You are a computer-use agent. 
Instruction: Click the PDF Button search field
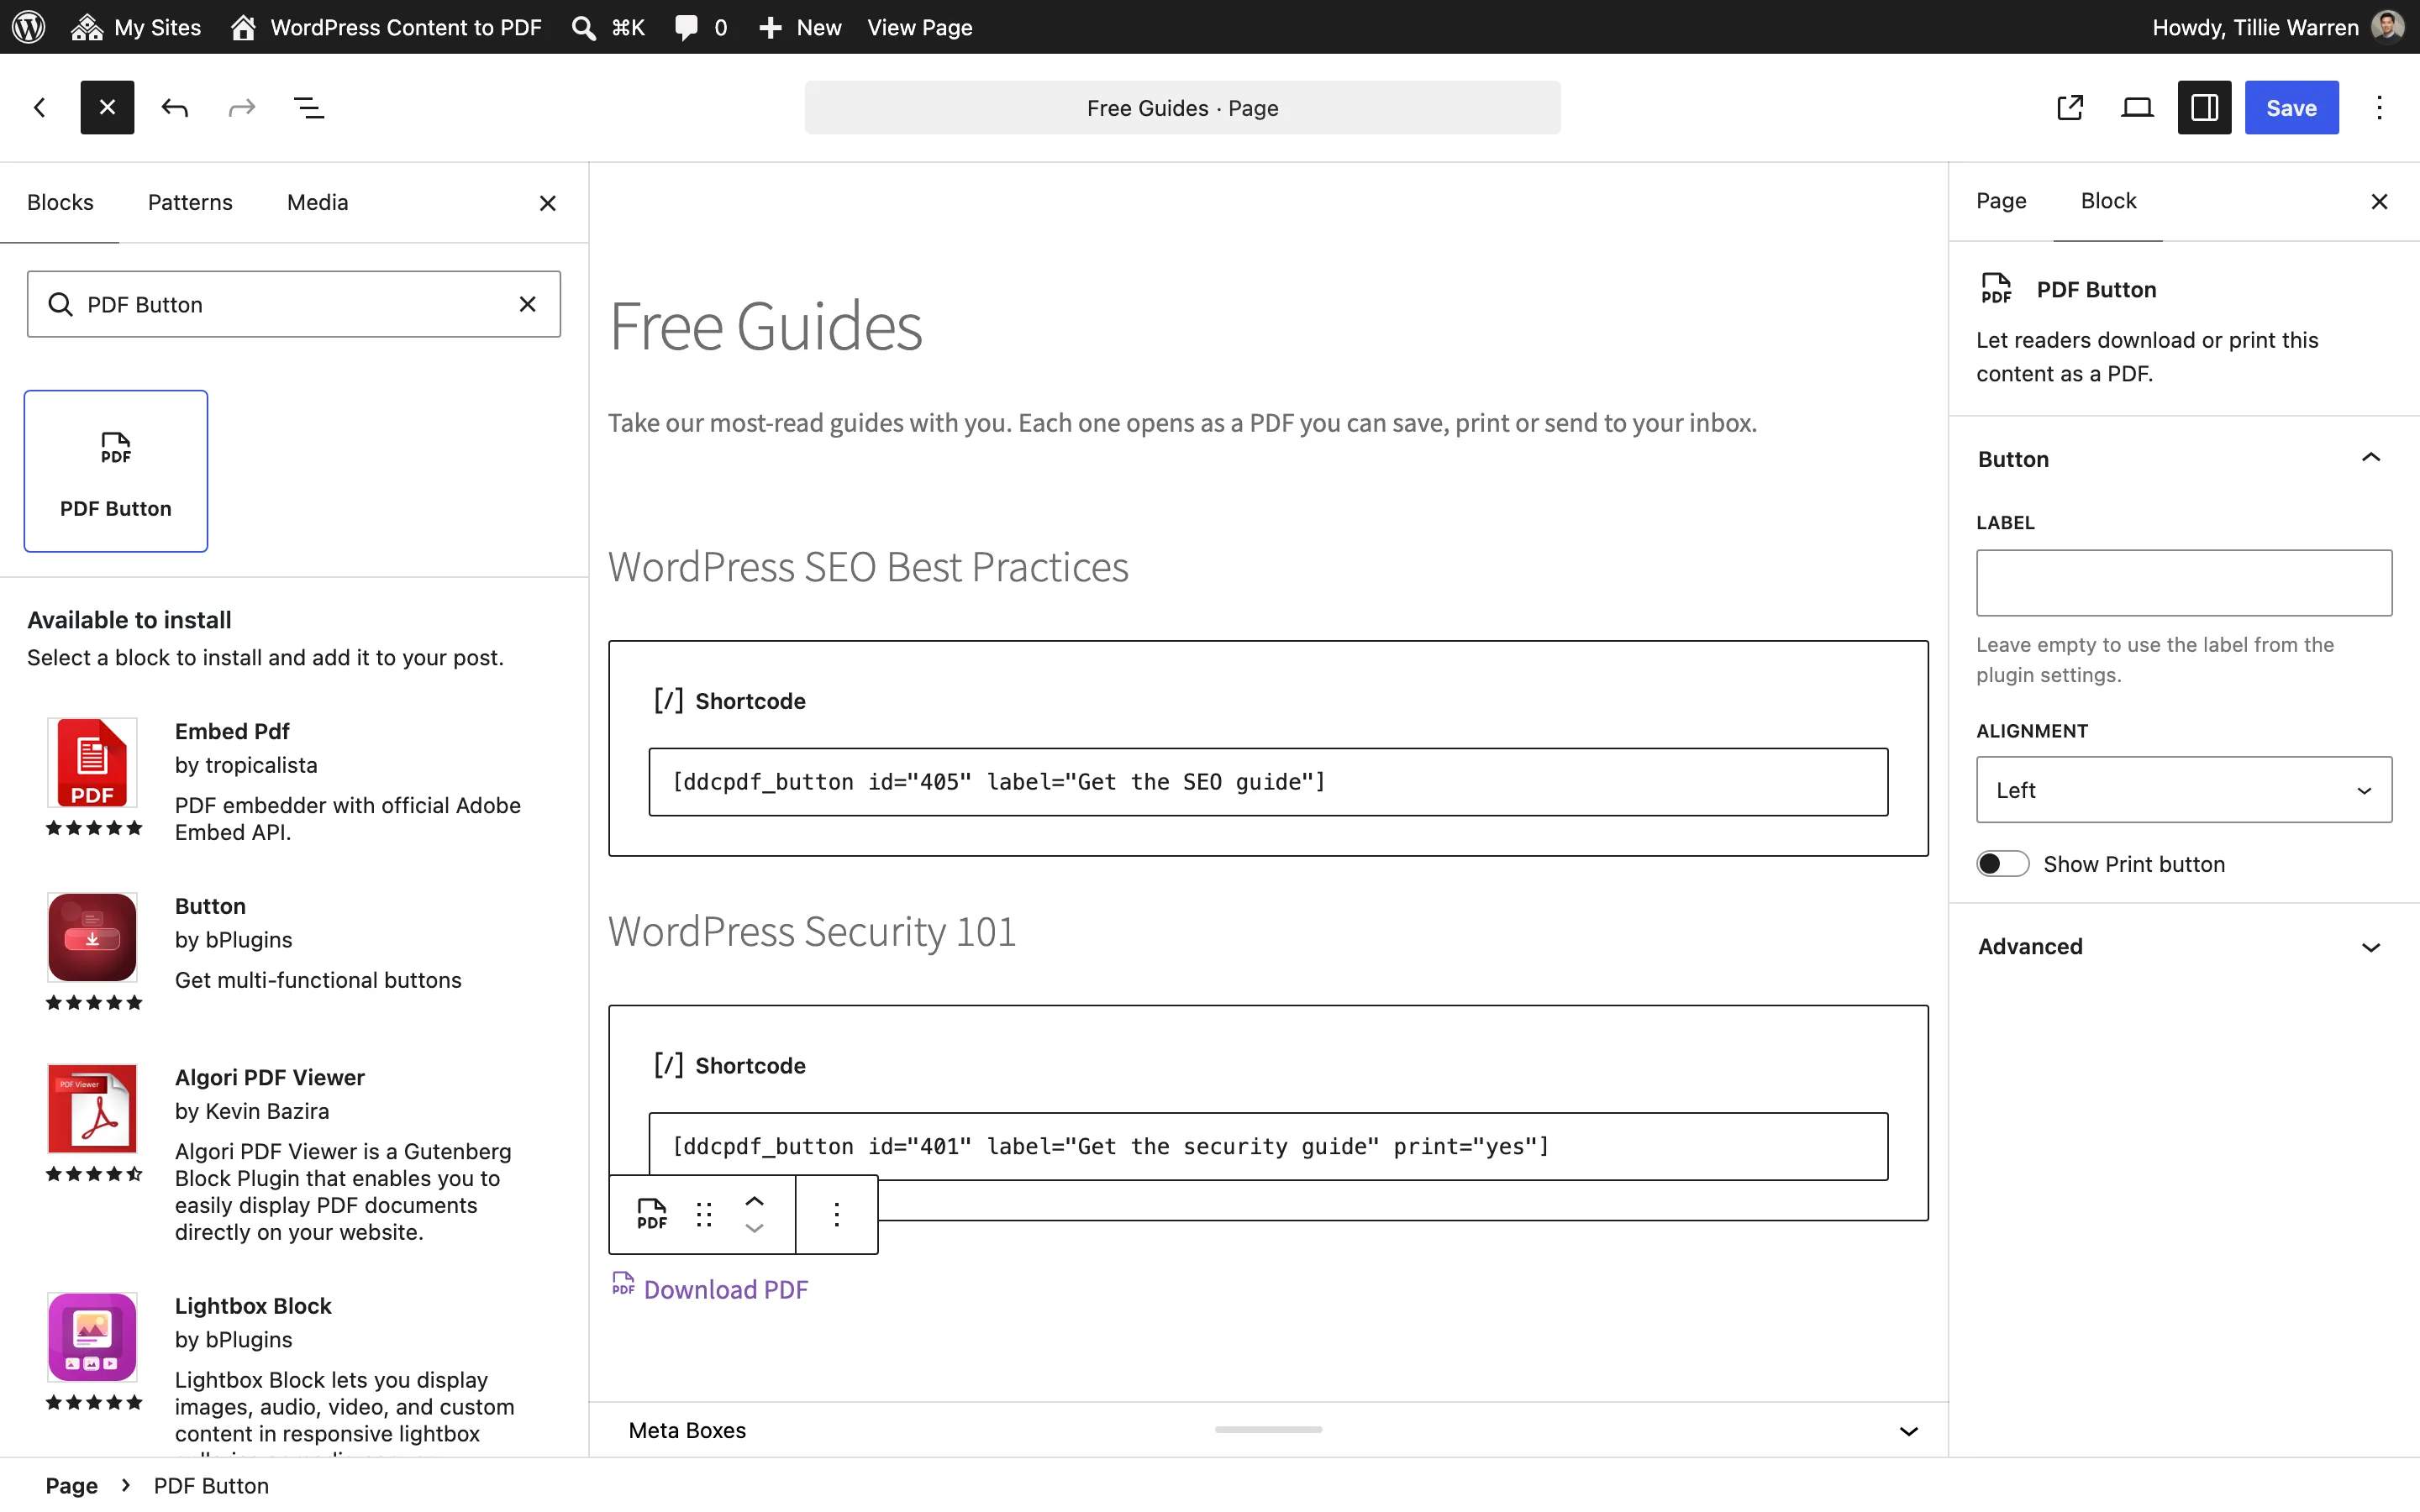pos(293,304)
